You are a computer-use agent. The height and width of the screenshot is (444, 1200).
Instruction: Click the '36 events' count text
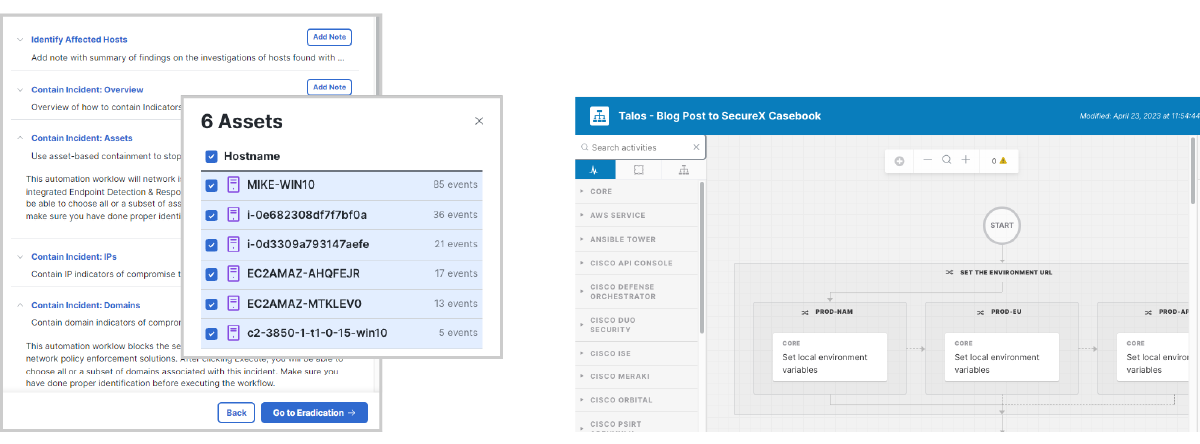pyautogui.click(x=455, y=215)
